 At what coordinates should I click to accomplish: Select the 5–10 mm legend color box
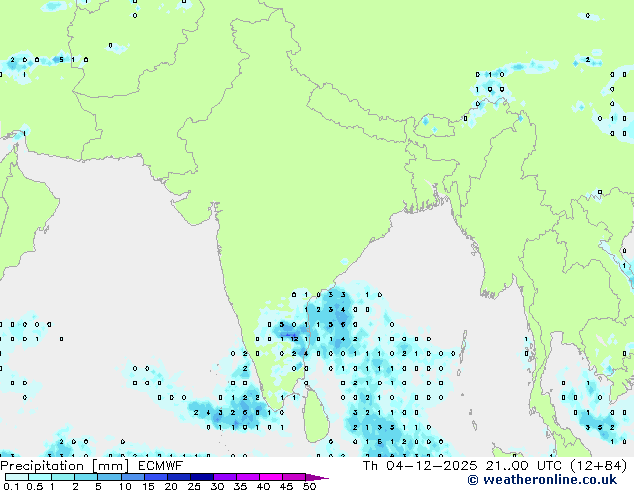pos(109,477)
